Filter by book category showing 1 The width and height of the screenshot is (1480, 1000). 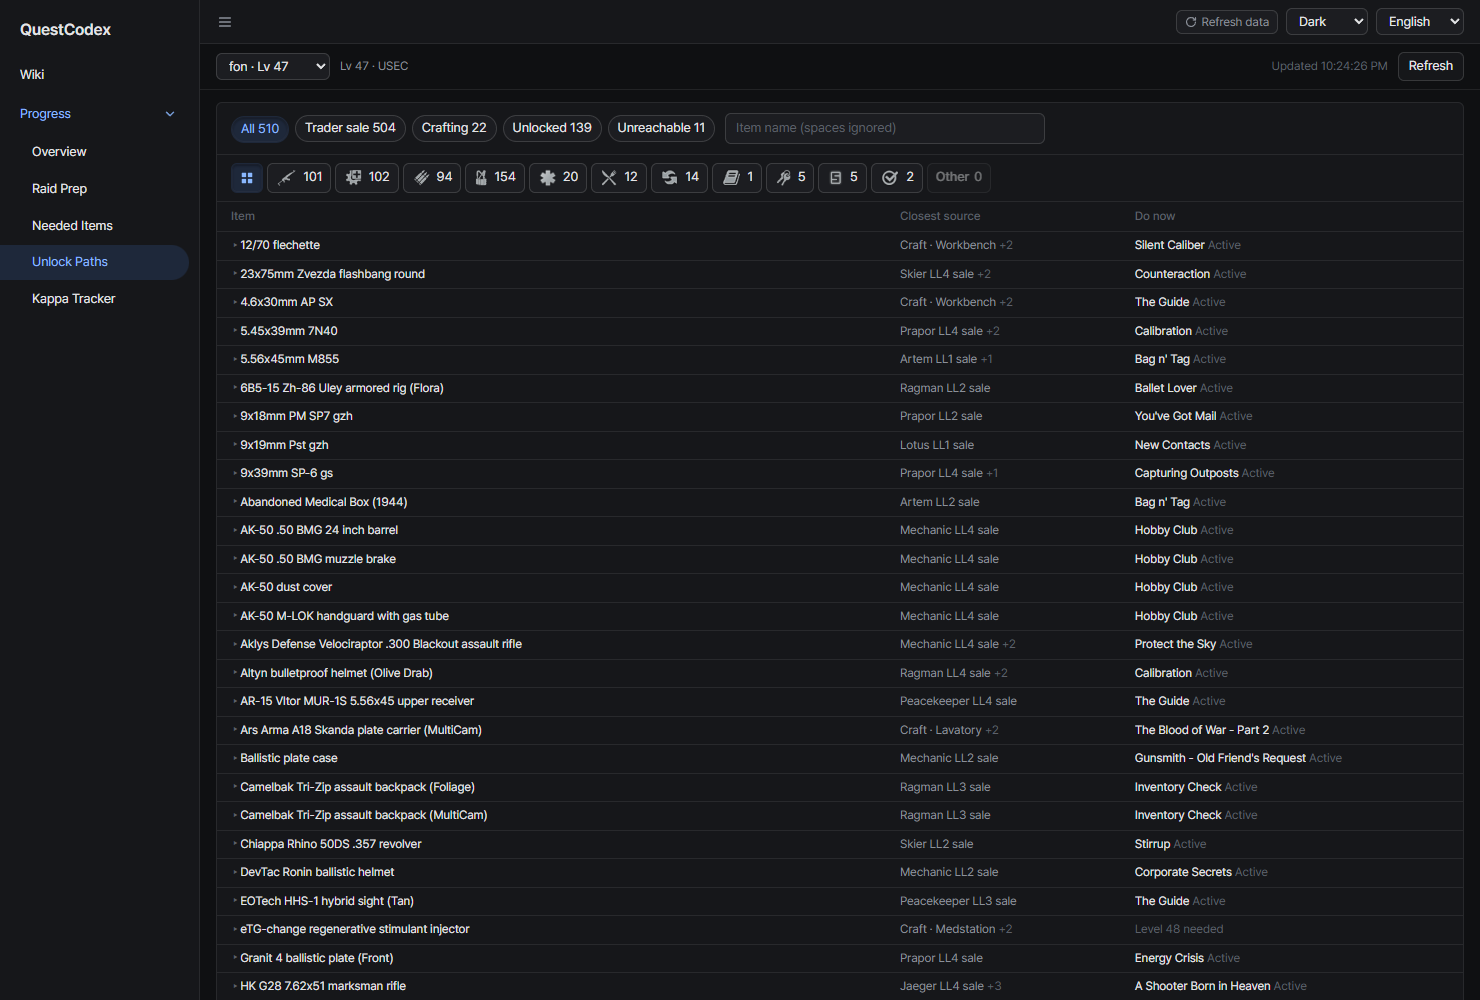pos(737,178)
